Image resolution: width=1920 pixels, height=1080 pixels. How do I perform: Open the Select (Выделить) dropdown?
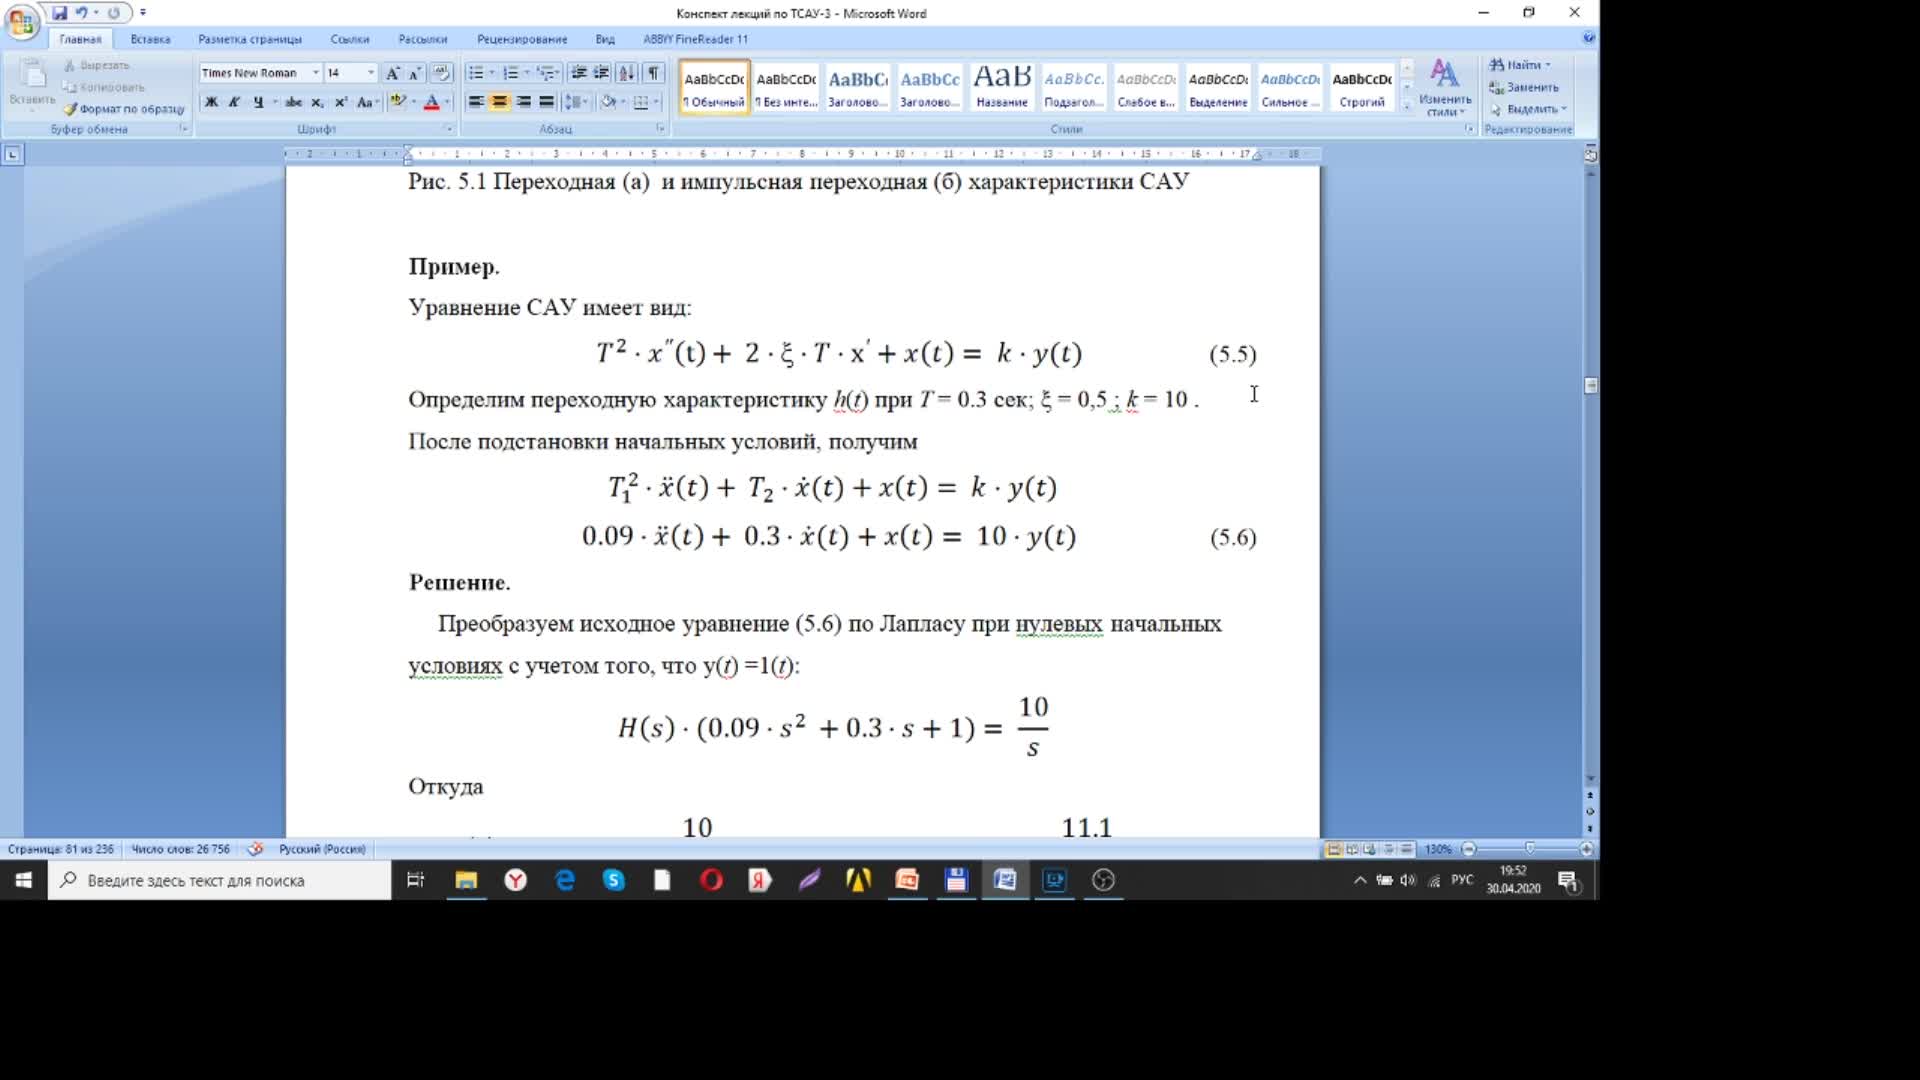pyautogui.click(x=1529, y=109)
